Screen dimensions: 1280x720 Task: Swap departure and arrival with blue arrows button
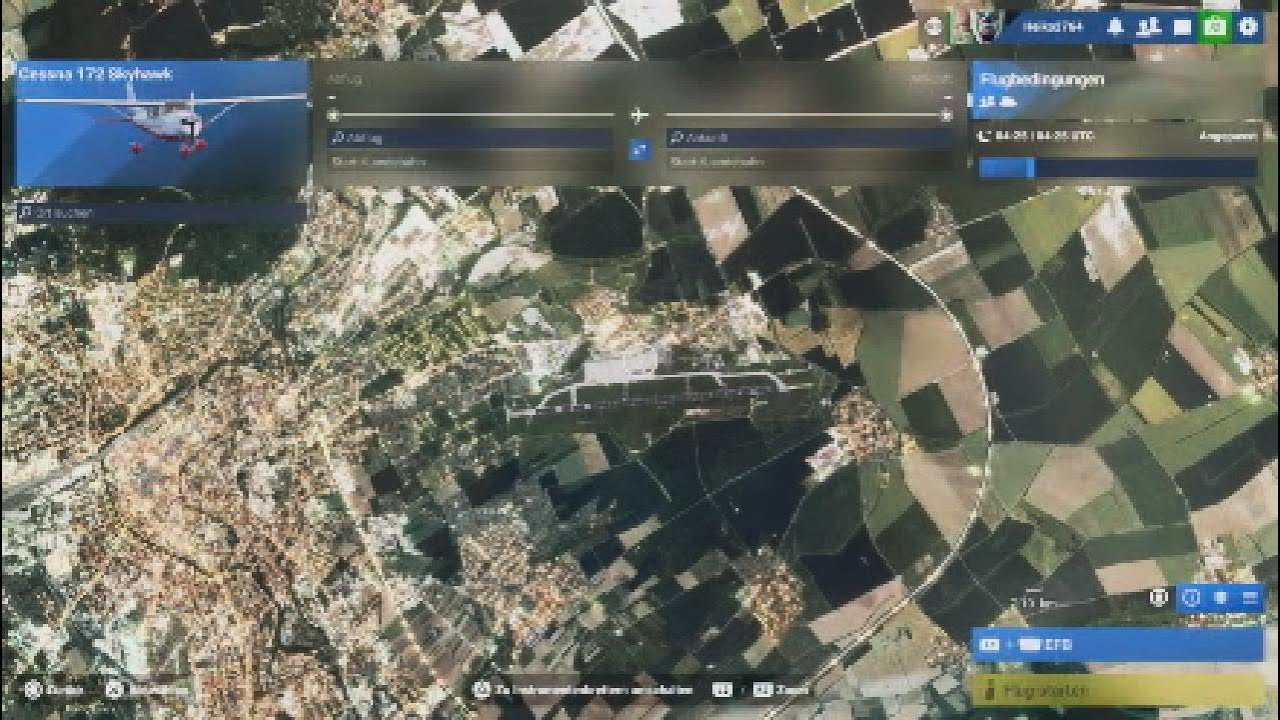pyautogui.click(x=640, y=149)
